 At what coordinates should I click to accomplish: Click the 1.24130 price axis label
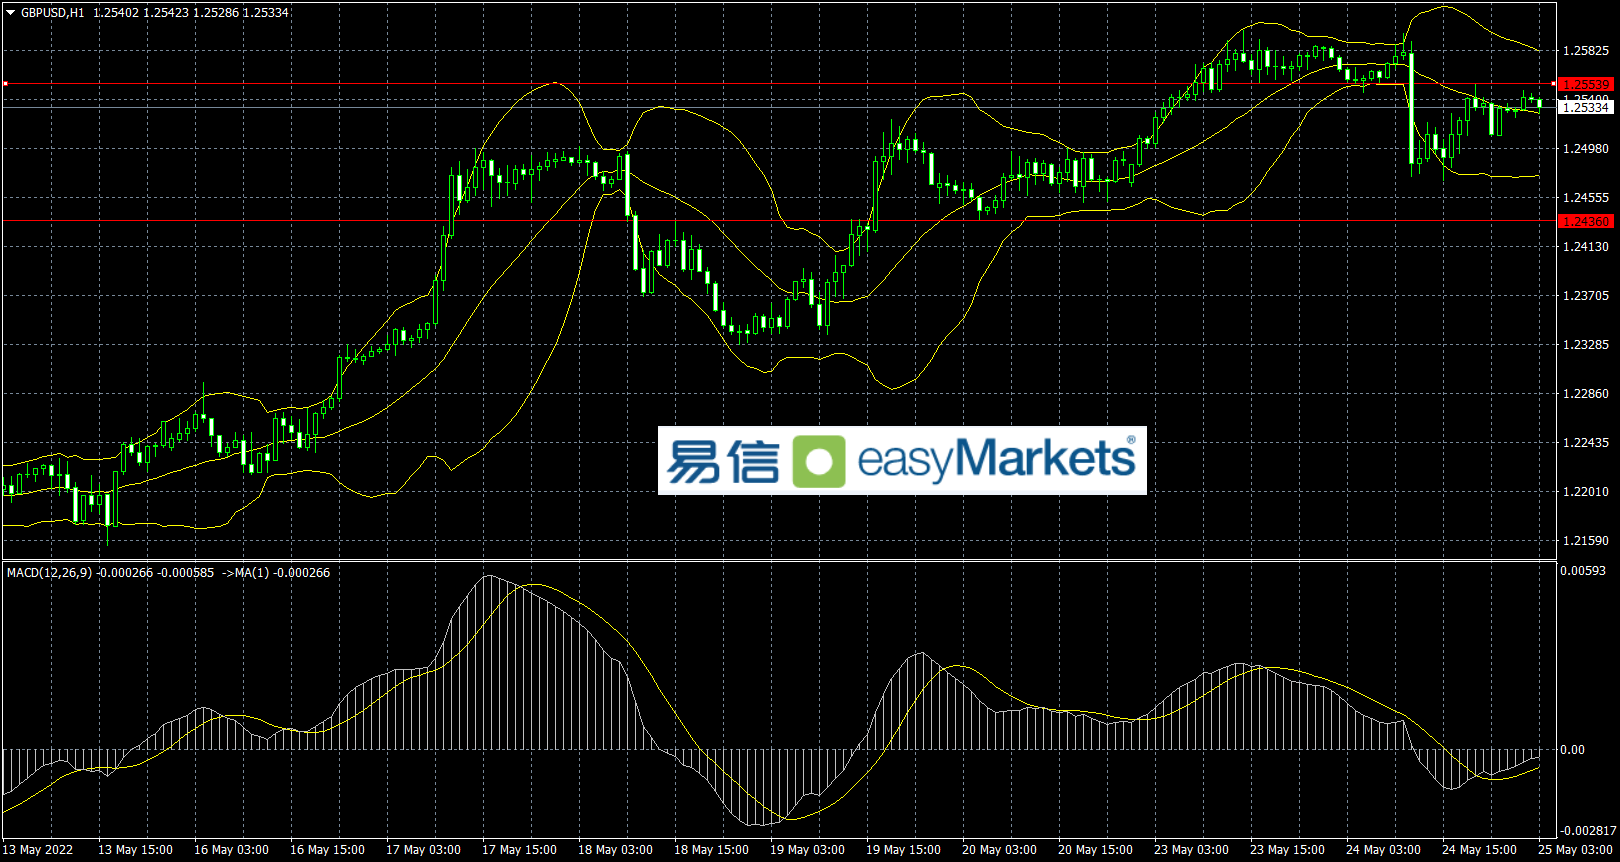click(1585, 247)
